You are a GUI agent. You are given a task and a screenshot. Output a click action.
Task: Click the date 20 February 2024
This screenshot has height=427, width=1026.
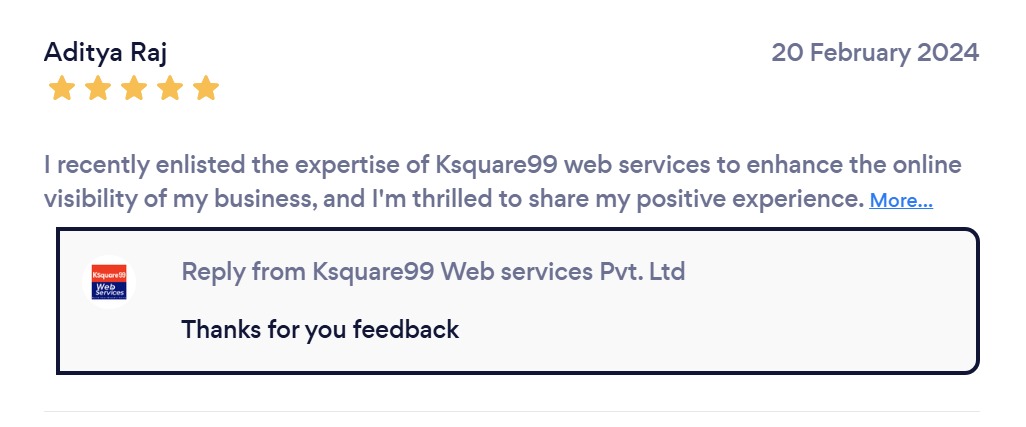point(874,52)
